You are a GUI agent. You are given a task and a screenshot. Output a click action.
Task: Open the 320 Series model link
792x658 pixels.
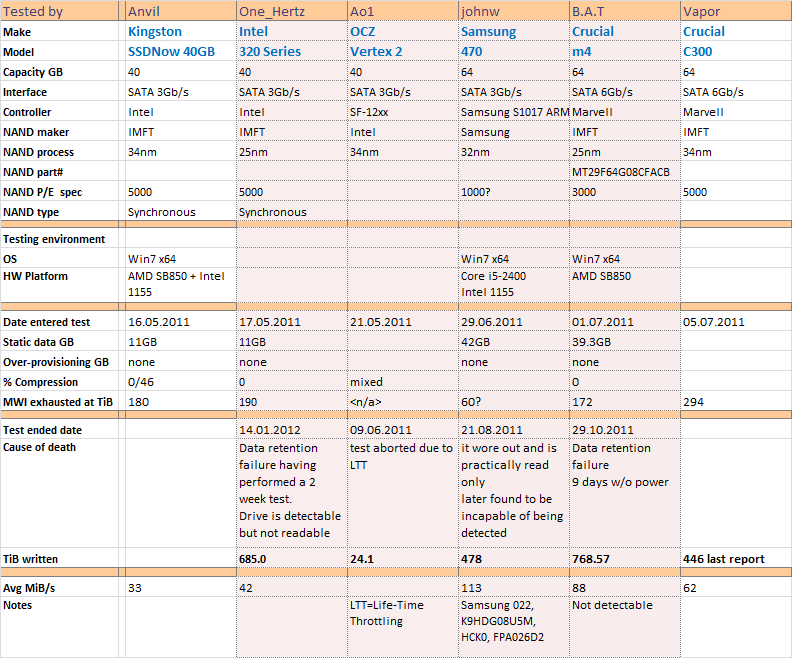[270, 52]
